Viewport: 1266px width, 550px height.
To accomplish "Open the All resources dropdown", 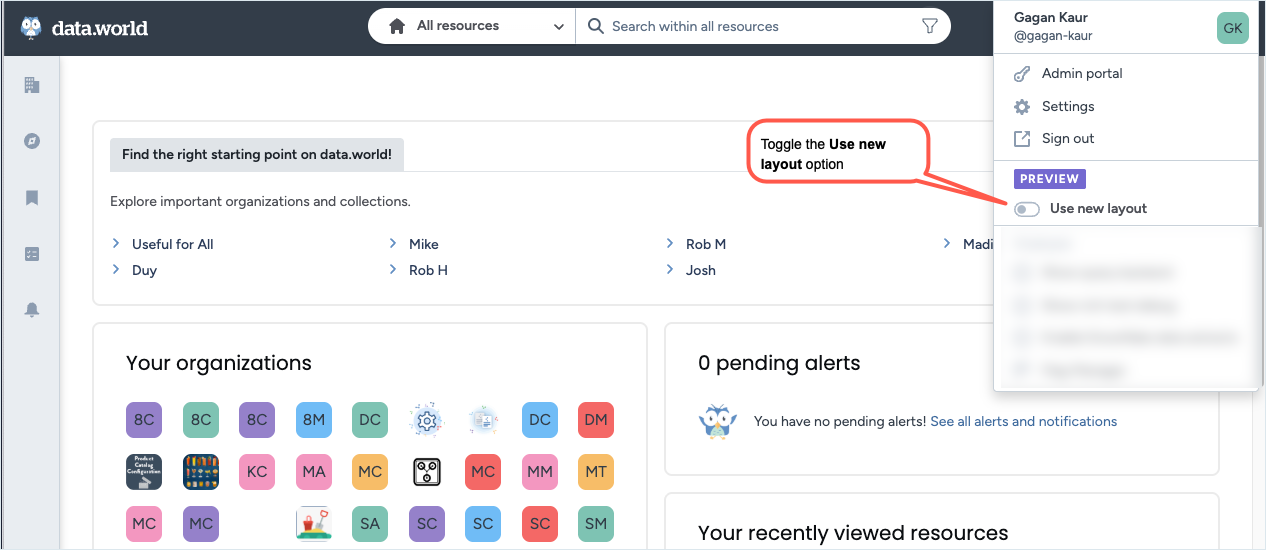I will tap(472, 26).
